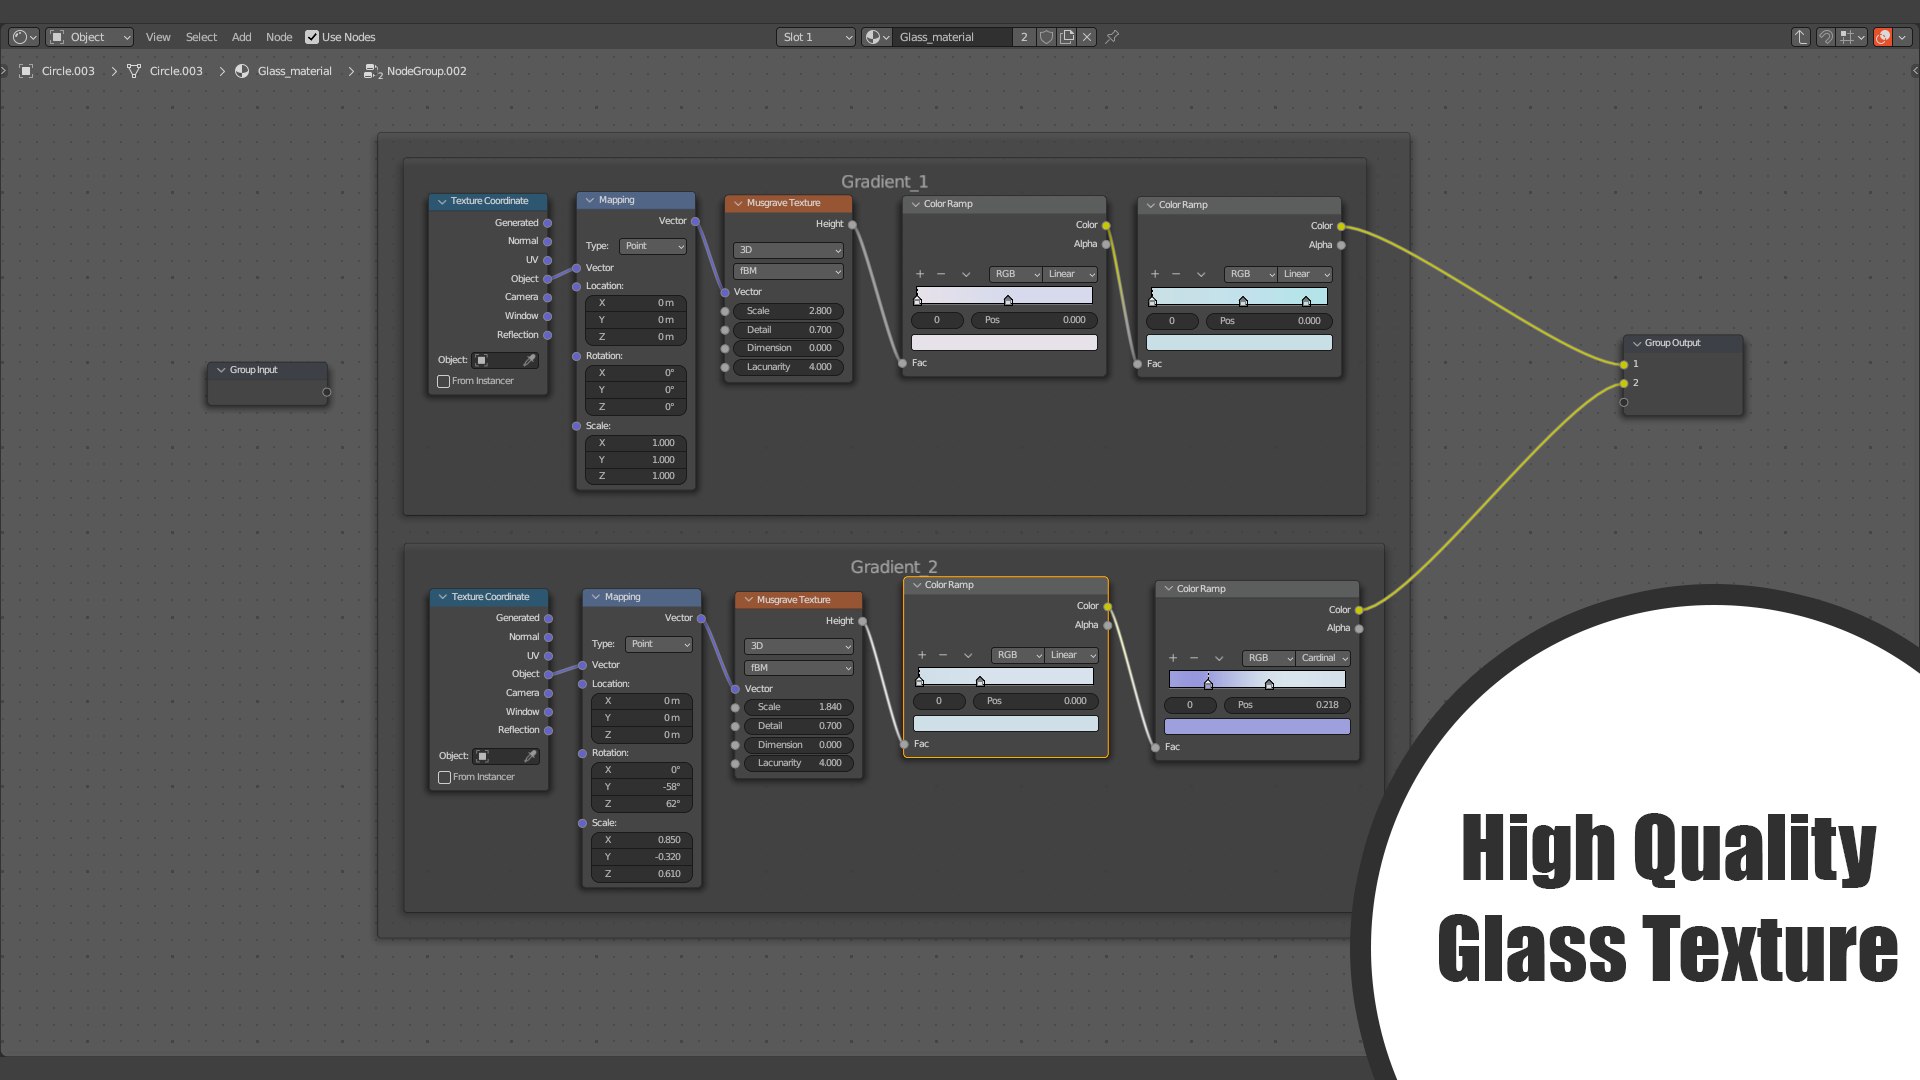Open the View menu

pyautogui.click(x=158, y=37)
